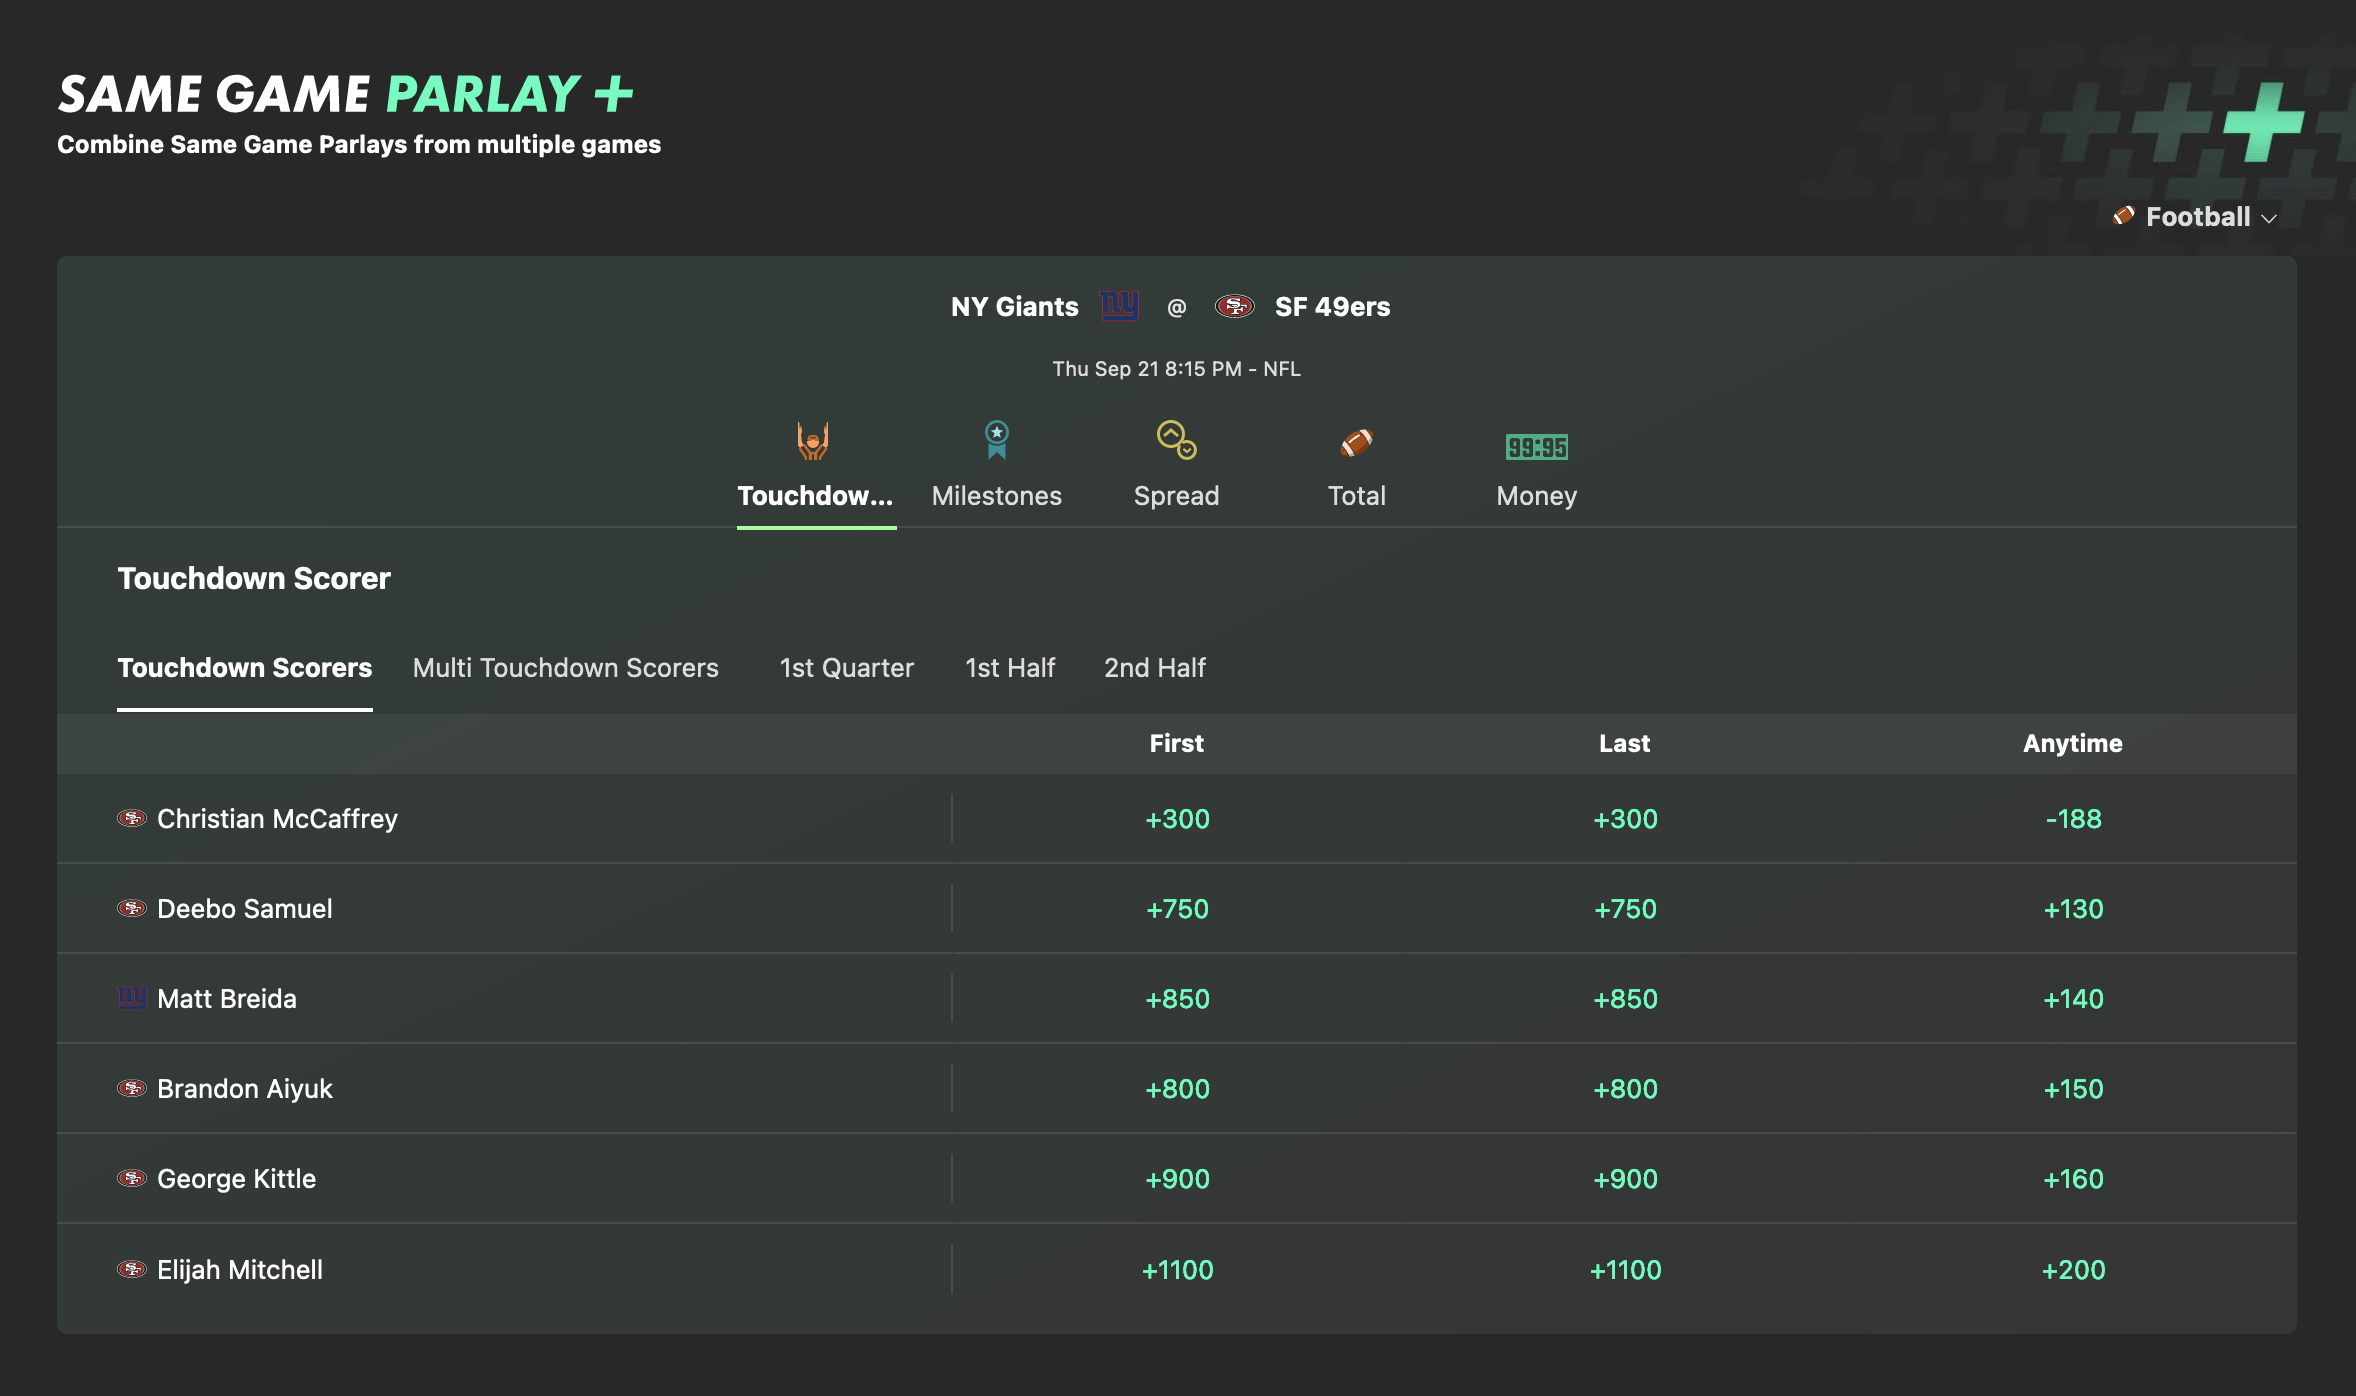Click 1st Half scoring filter tab
The width and height of the screenshot is (2356, 1396).
point(1009,665)
